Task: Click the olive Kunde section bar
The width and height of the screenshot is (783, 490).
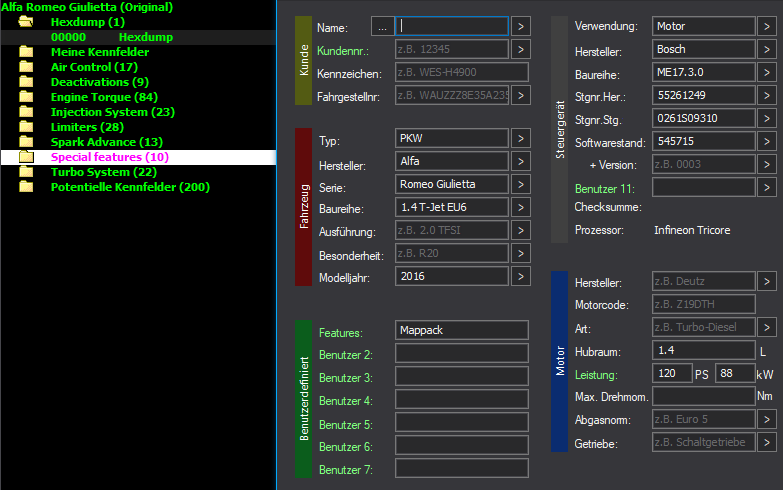Action: pos(303,60)
